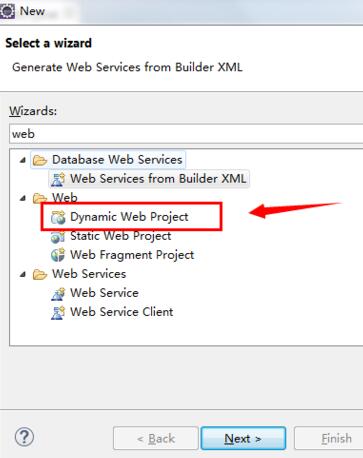Collapse the Web category arrow
Screen dimensions: 363x458
coord(23,198)
